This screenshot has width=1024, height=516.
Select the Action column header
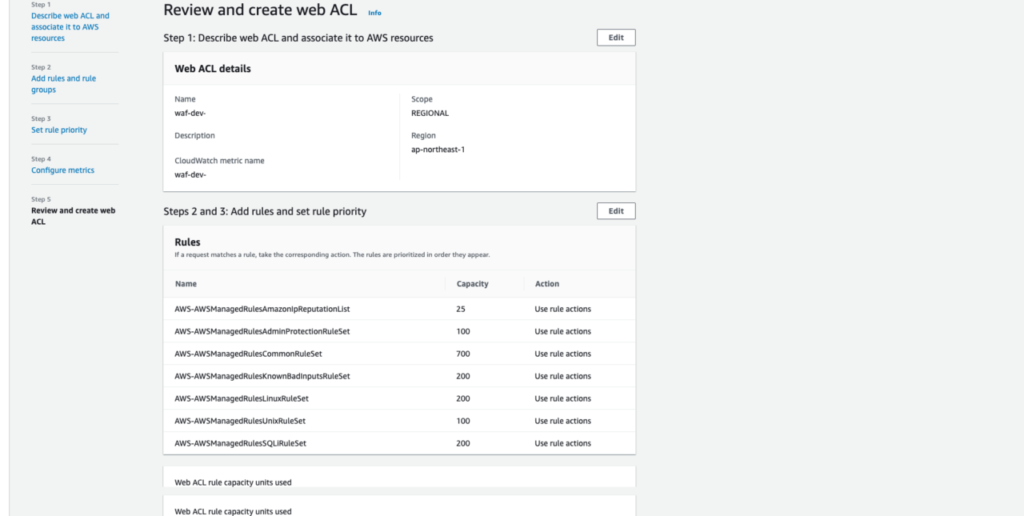[547, 284]
